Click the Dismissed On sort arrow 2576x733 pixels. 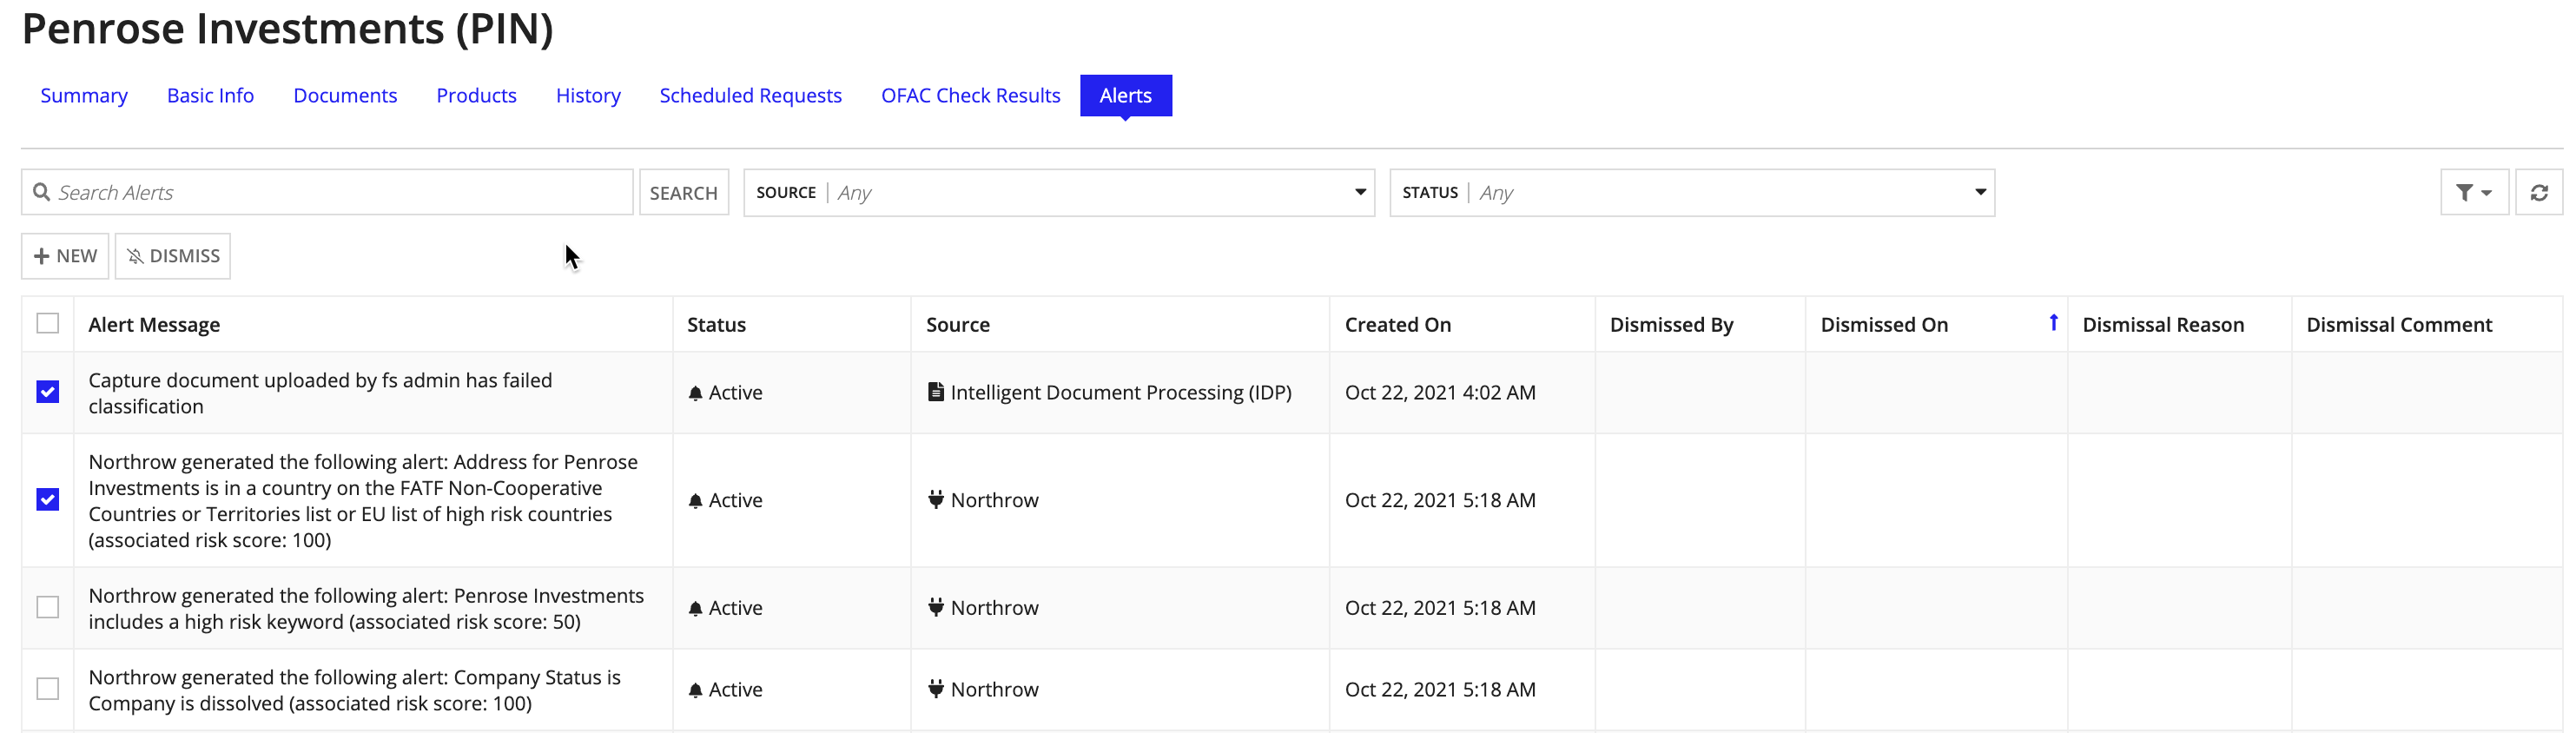pos(2053,322)
